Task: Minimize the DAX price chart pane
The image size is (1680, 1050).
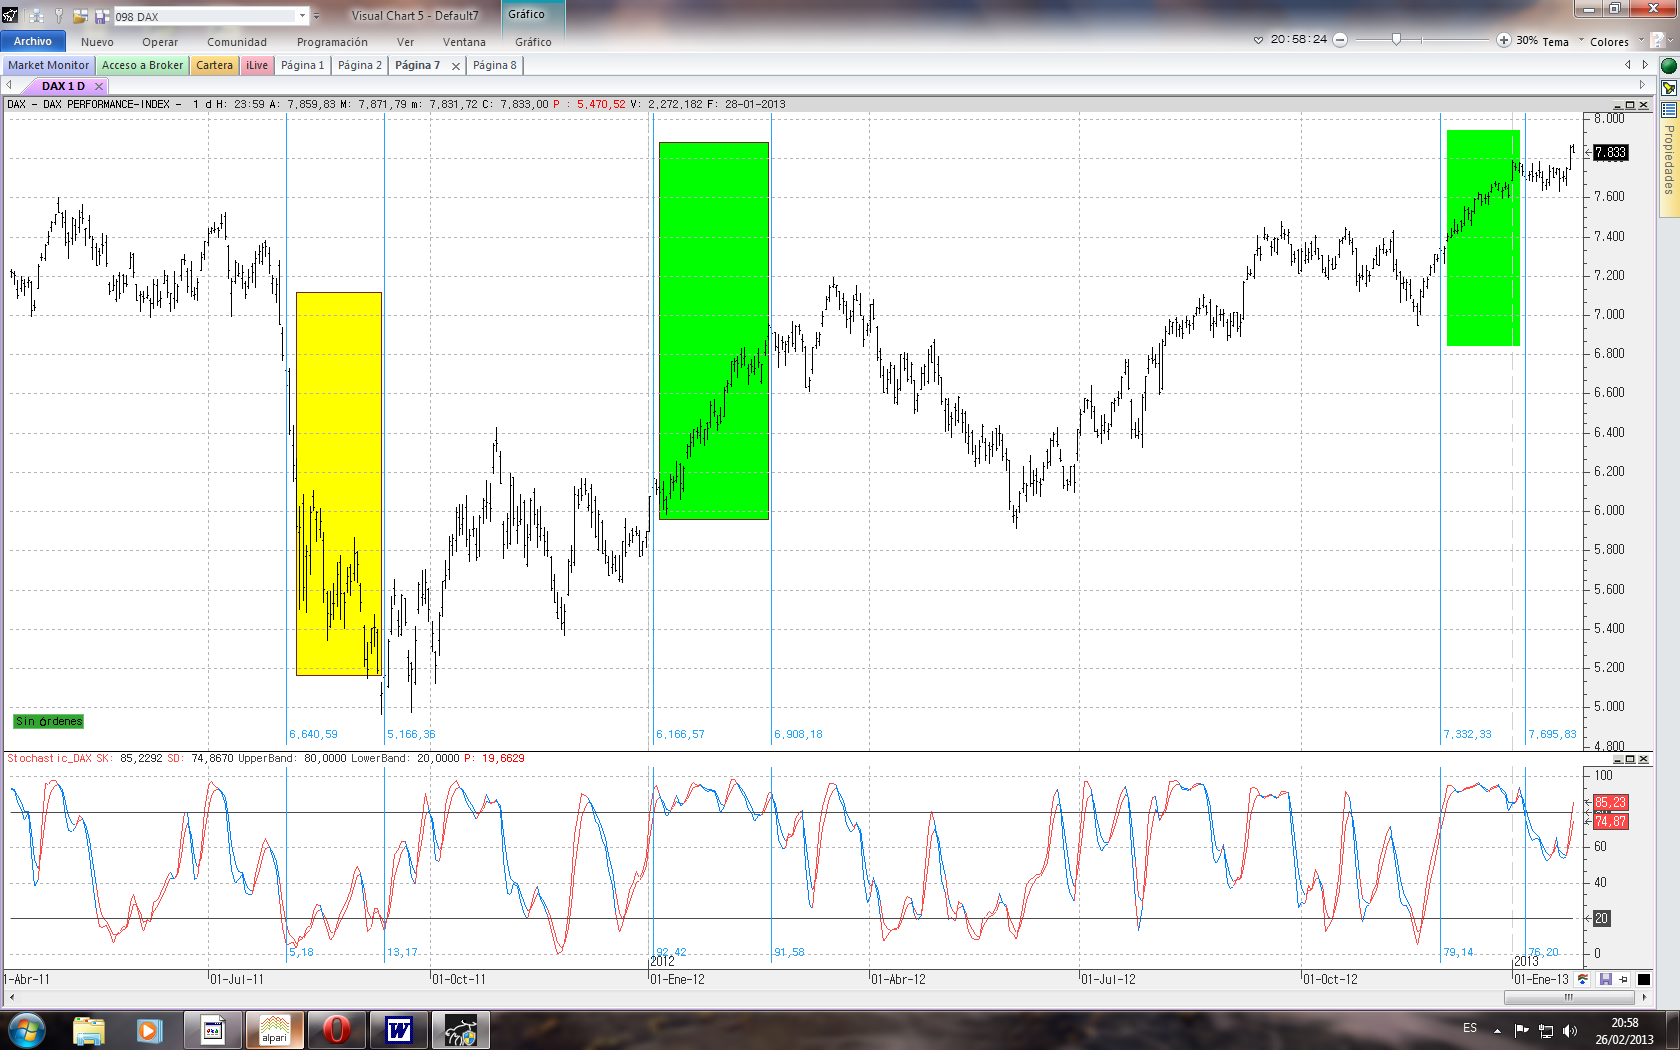Action: 1617,105
